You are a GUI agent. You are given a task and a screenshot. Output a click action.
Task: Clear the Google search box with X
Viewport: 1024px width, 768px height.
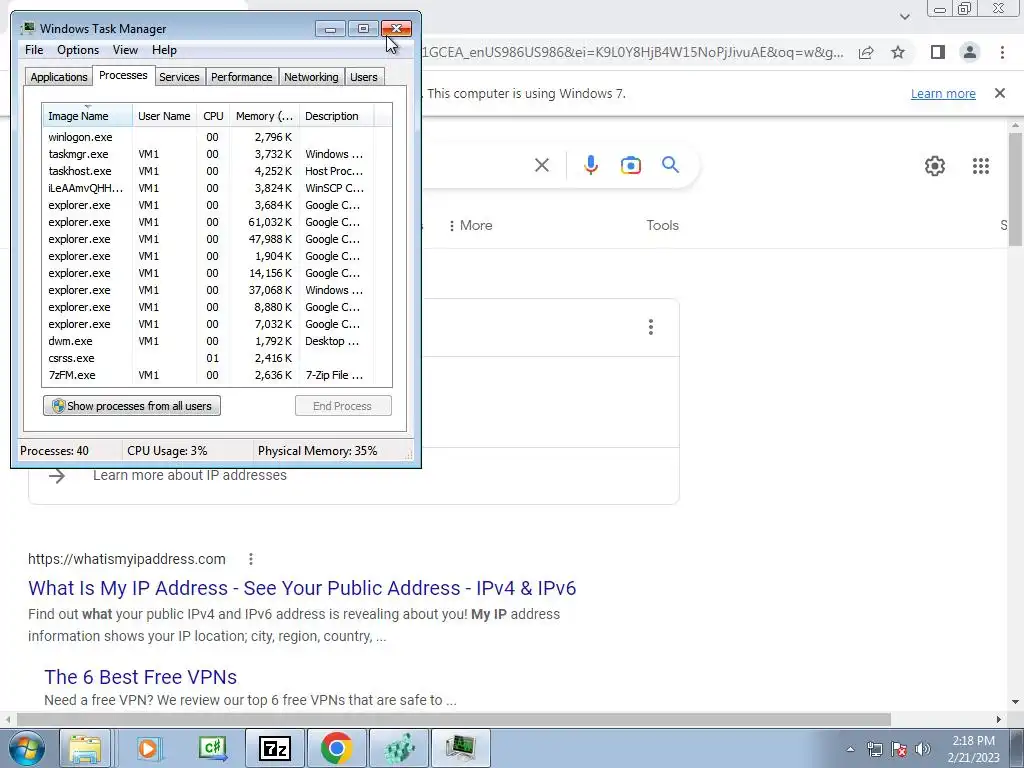(541, 165)
